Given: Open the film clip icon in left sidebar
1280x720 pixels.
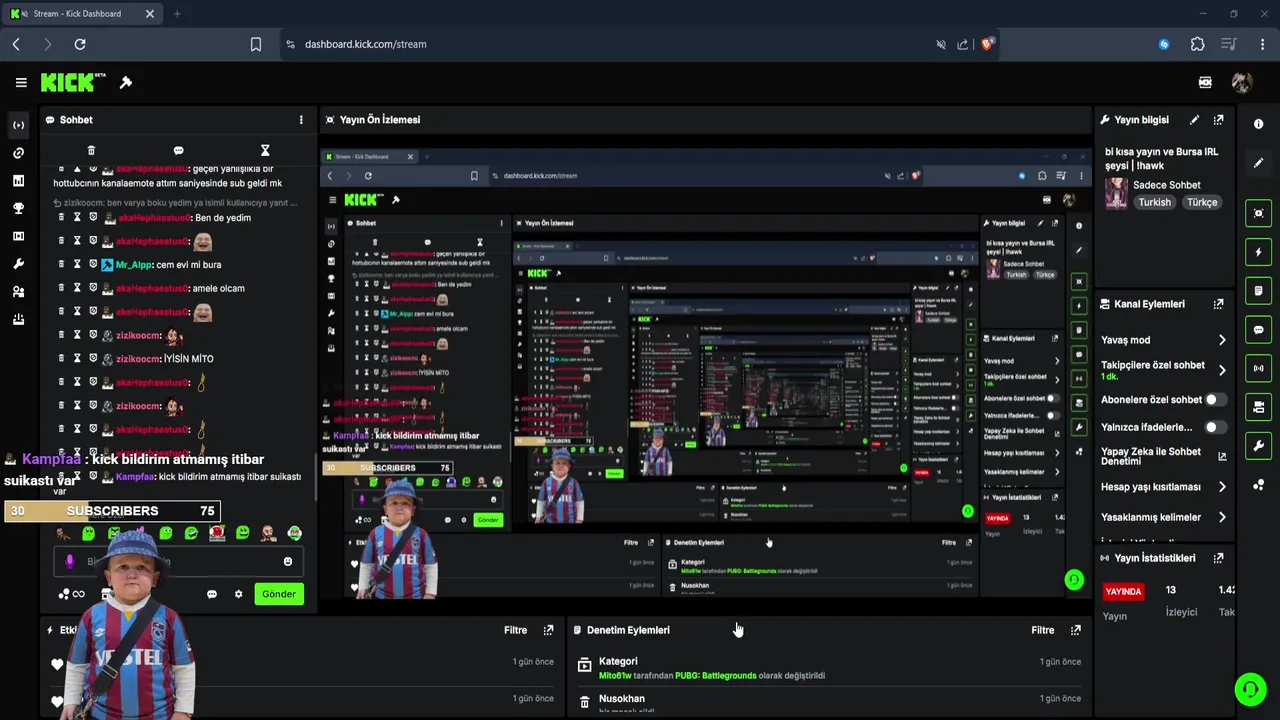Looking at the screenshot, I should click(18, 236).
